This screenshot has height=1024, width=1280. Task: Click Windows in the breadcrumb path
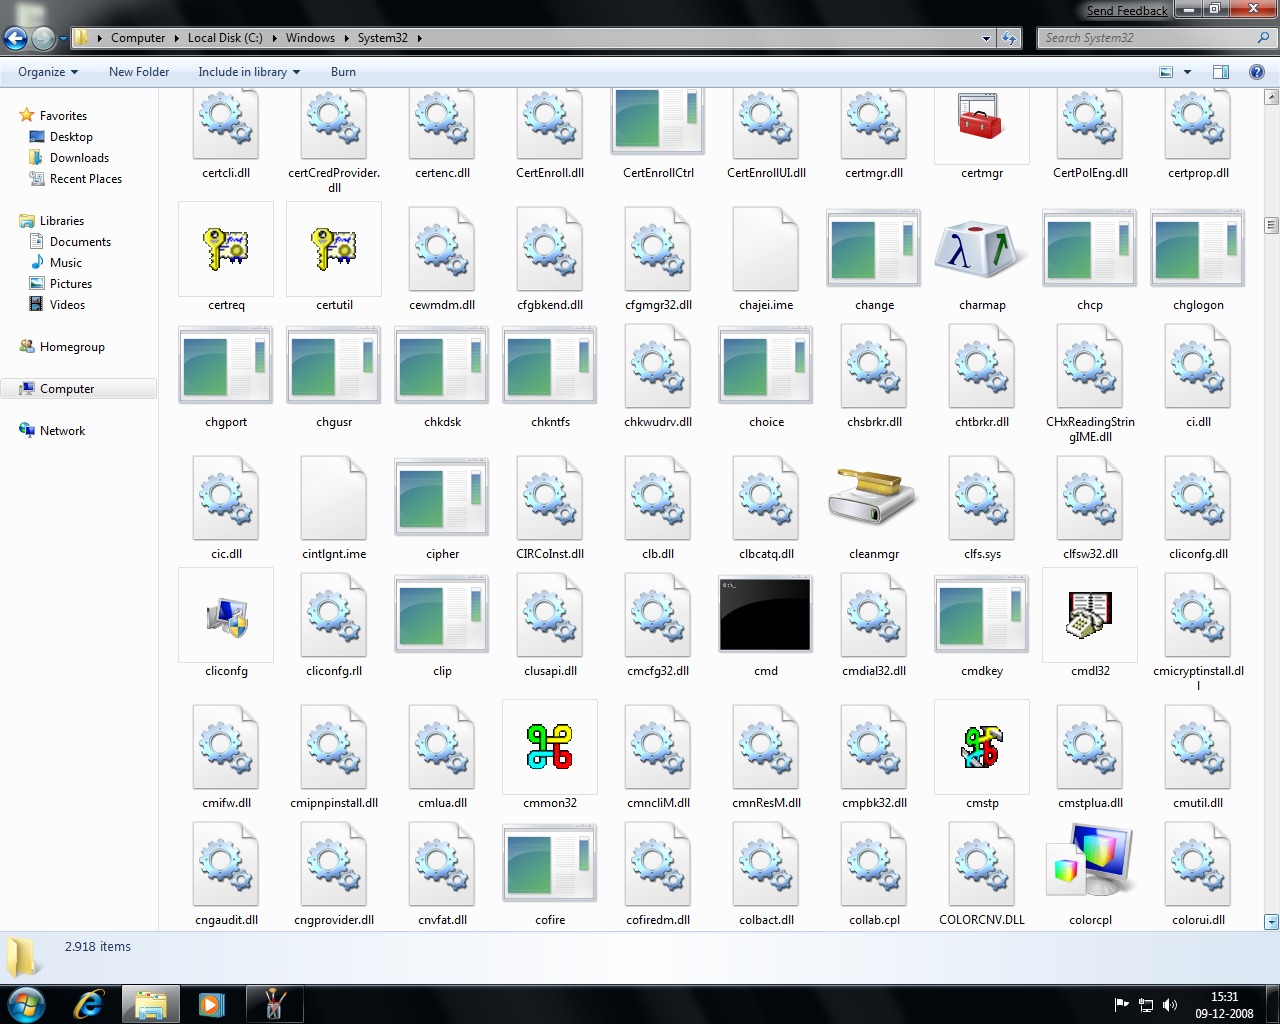[x=310, y=37]
